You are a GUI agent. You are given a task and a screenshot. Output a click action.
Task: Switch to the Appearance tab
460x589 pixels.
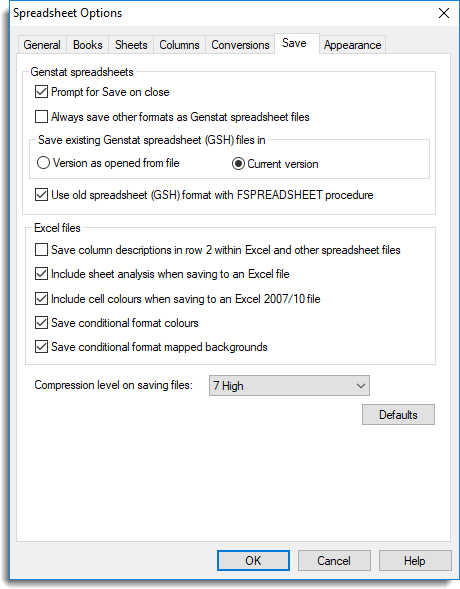[x=352, y=45]
